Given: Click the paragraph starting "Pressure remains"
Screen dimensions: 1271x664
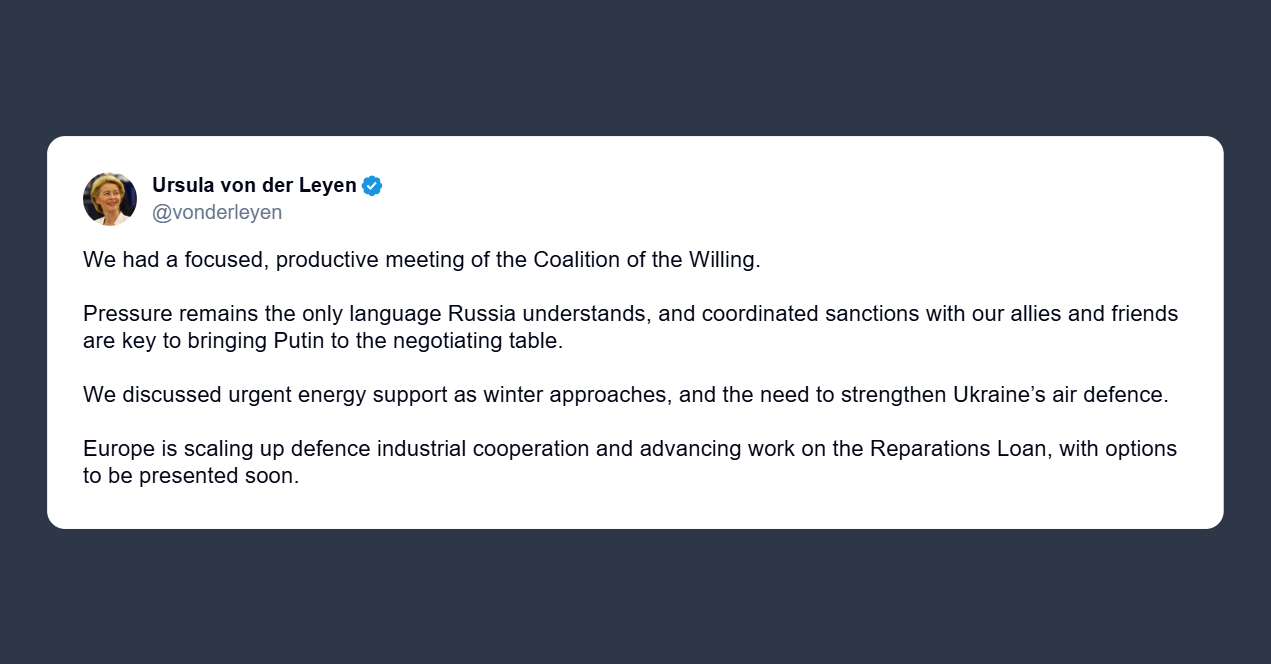Looking at the screenshot, I should coord(630,327).
